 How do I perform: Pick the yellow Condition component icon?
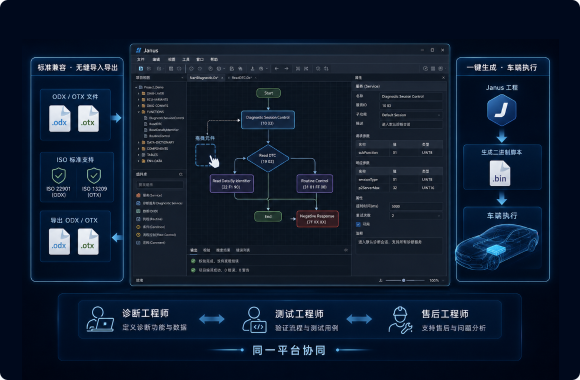[x=138, y=227]
